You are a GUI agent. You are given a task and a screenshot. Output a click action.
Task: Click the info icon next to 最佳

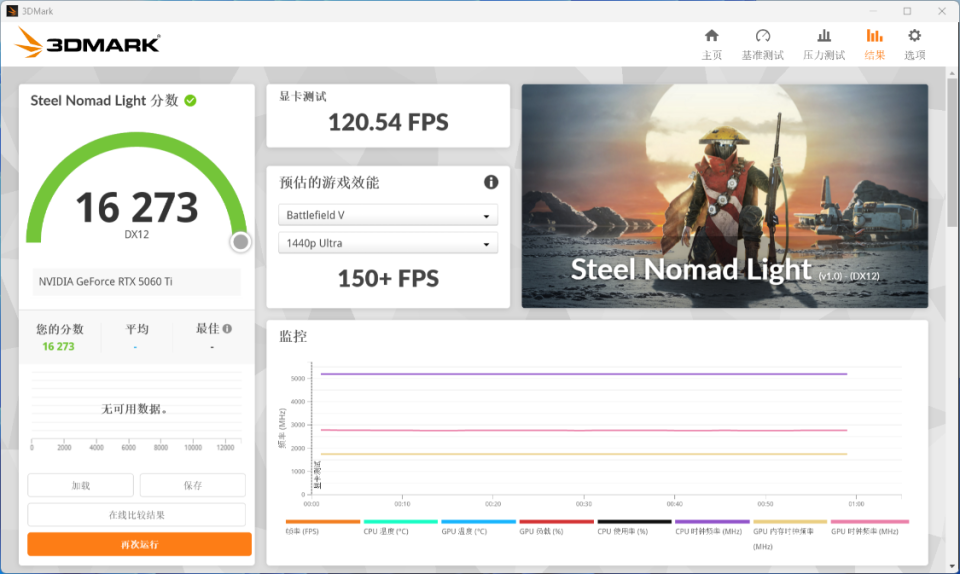(227, 329)
